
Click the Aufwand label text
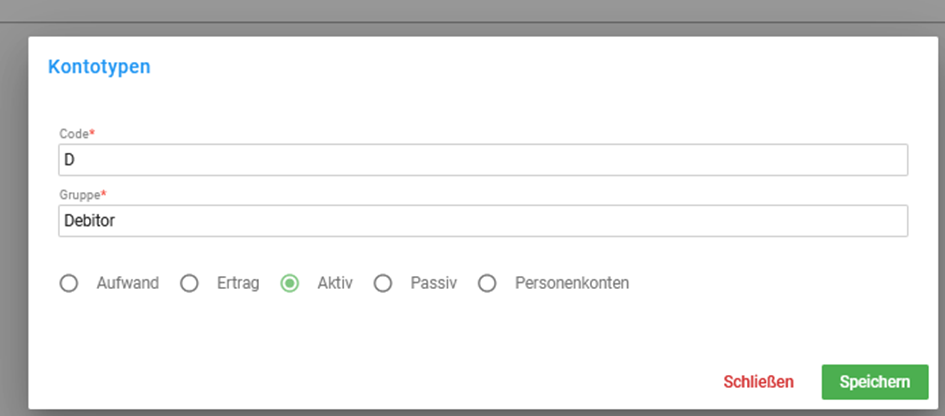(128, 283)
